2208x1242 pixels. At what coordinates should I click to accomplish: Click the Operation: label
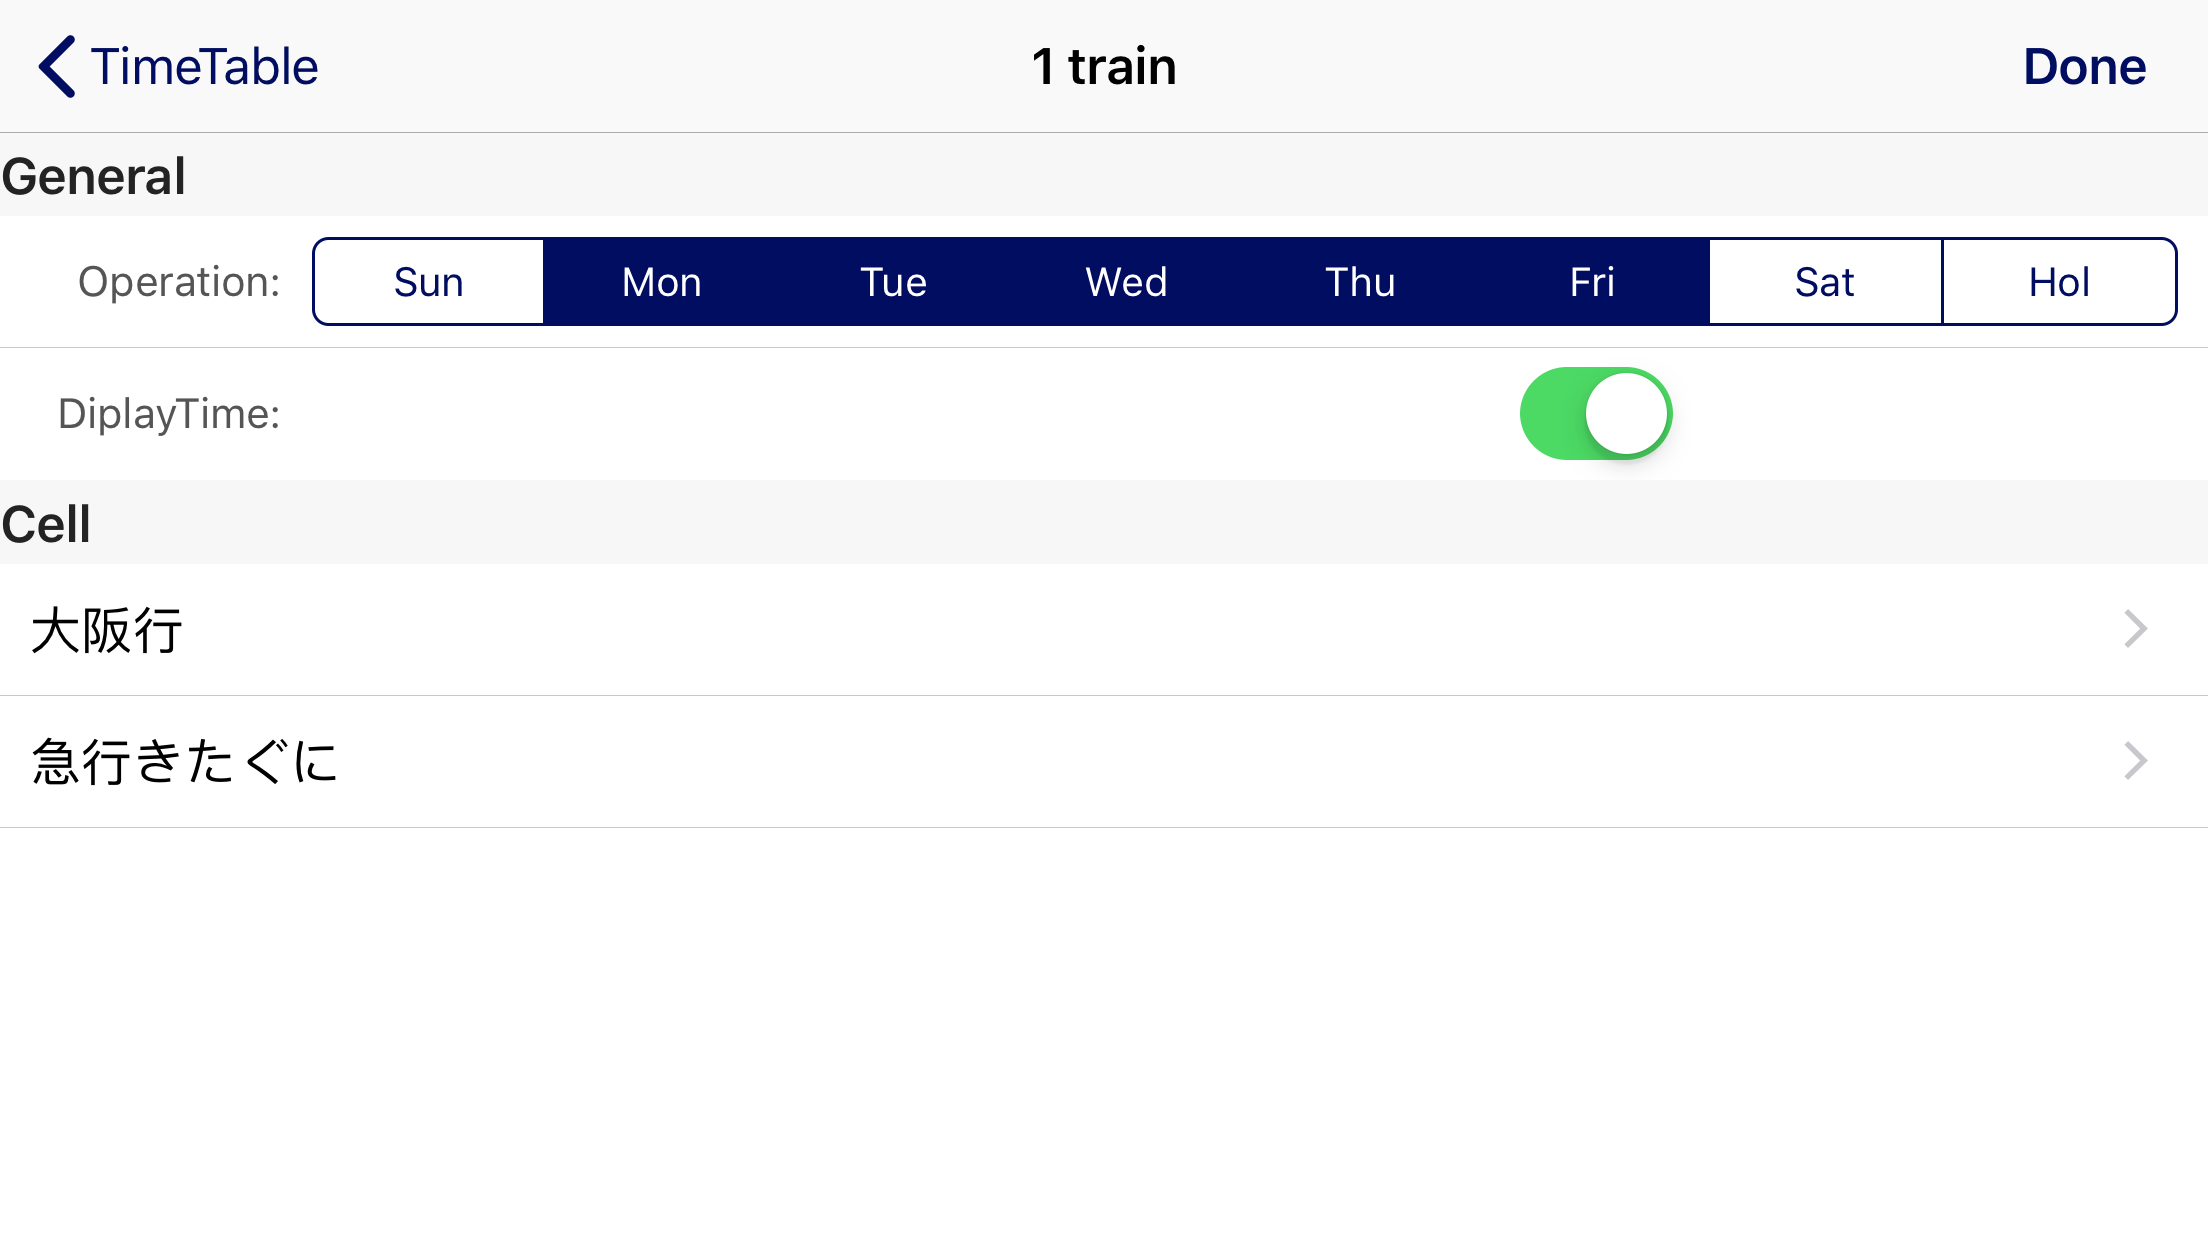point(179,282)
